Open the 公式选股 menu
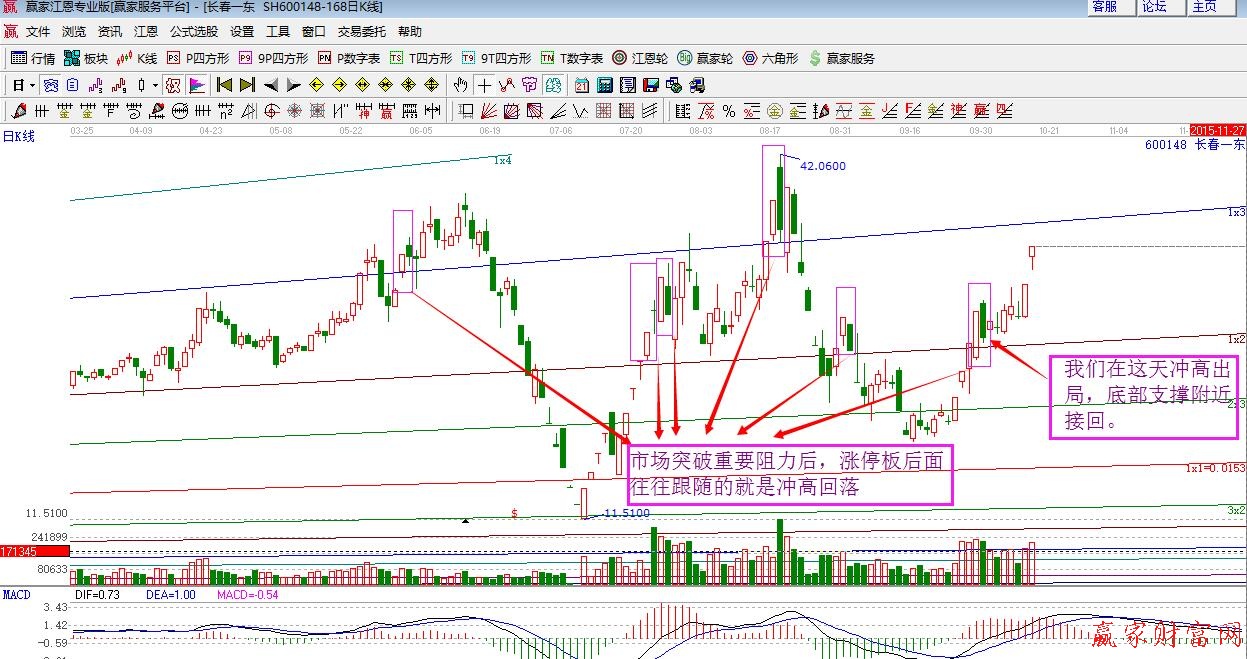Screen dimensions: 1247x659 (194, 32)
